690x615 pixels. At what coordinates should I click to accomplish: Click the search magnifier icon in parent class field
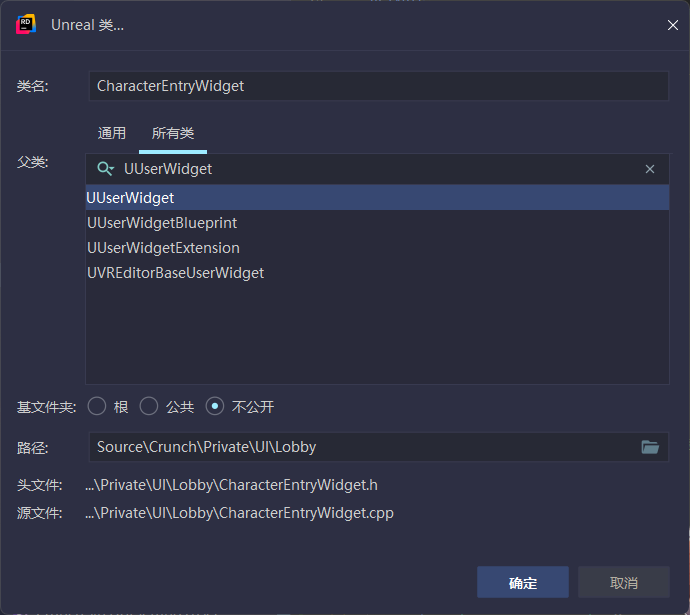pyautogui.click(x=105, y=169)
